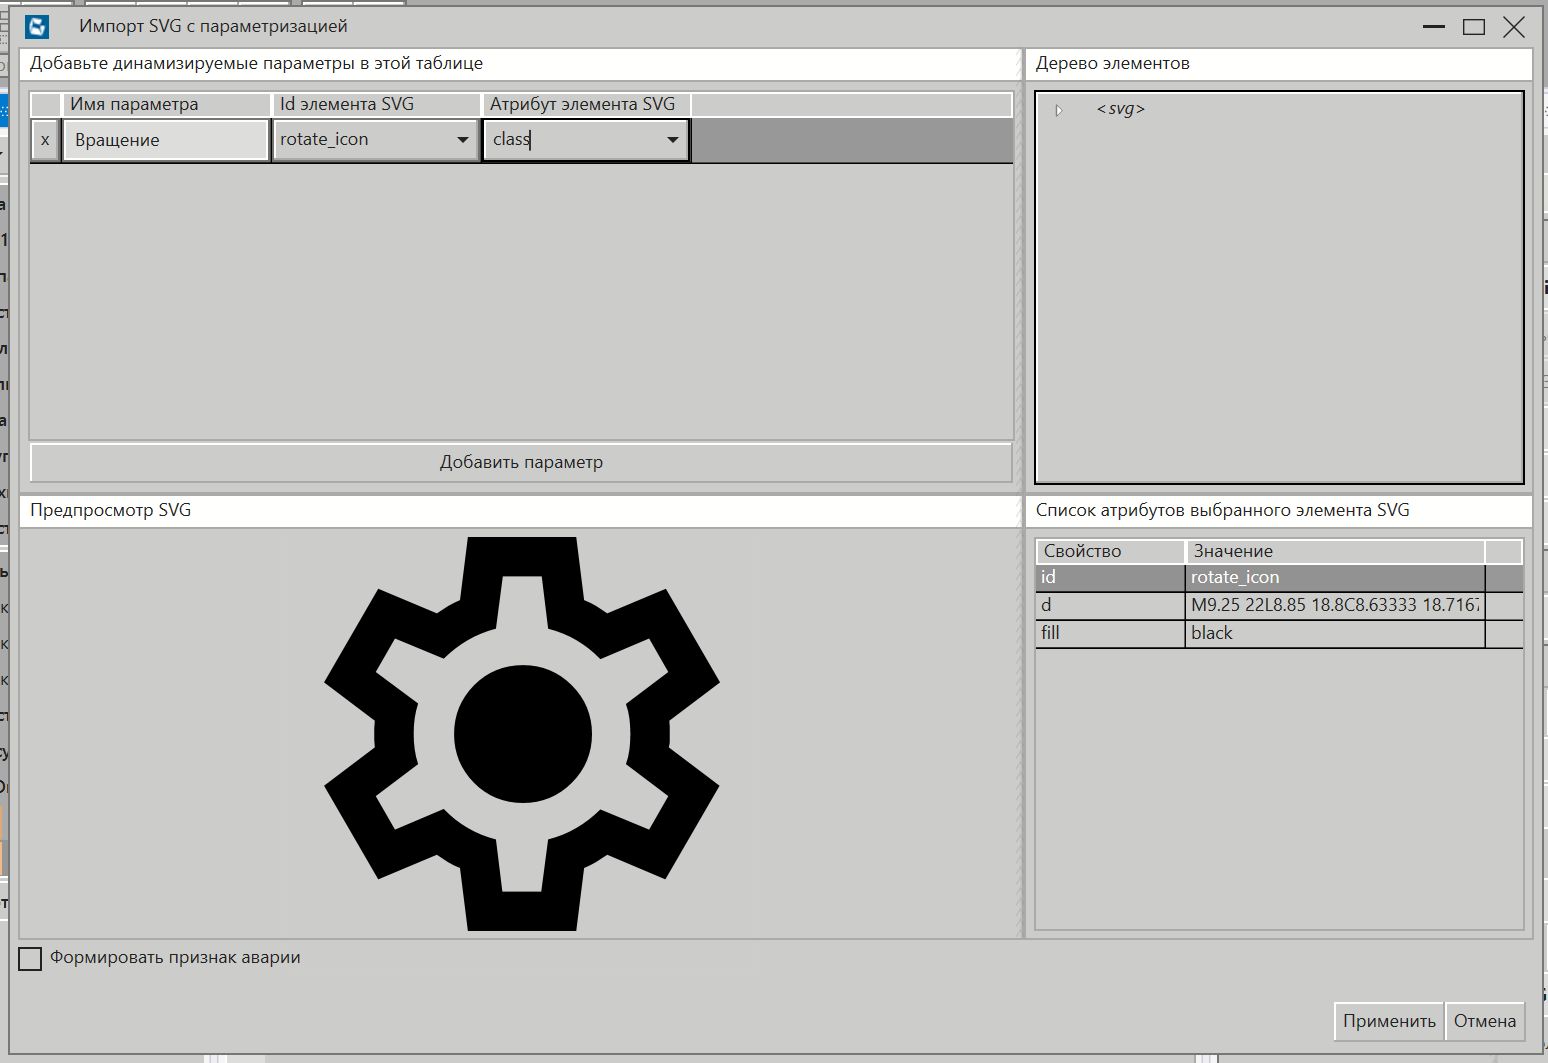
Task: Maximize the import SVG window
Action: pyautogui.click(x=1473, y=27)
